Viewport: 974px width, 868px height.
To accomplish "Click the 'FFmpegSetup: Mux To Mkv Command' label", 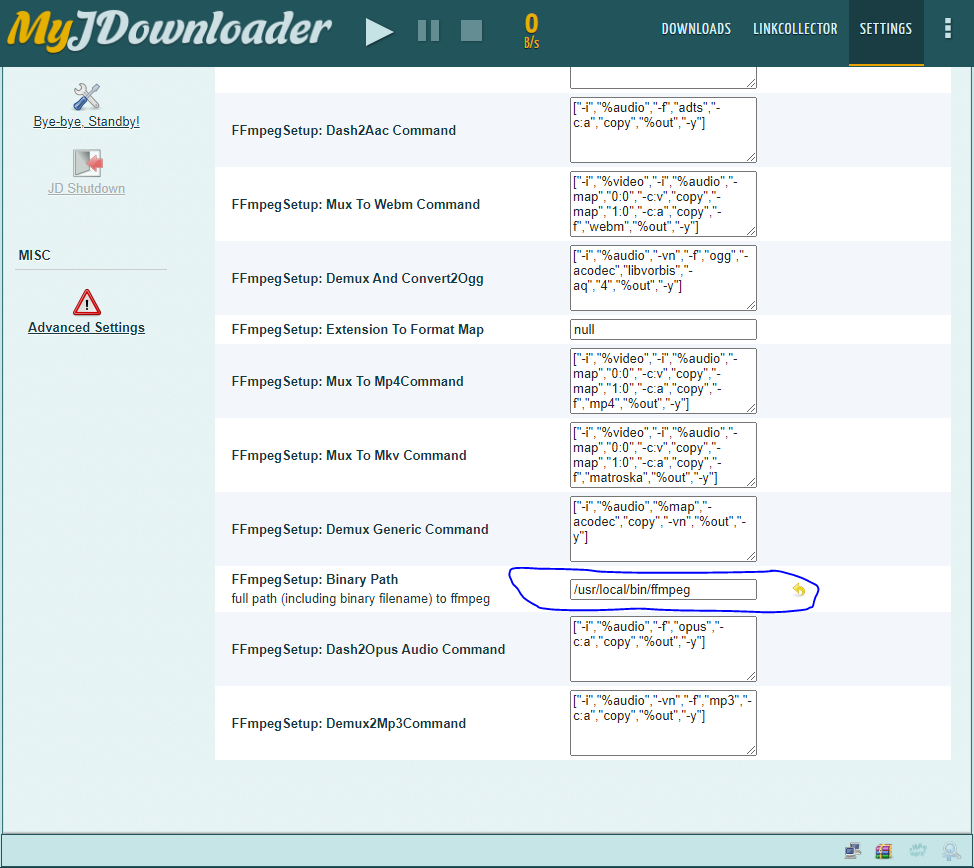I will (x=349, y=455).
